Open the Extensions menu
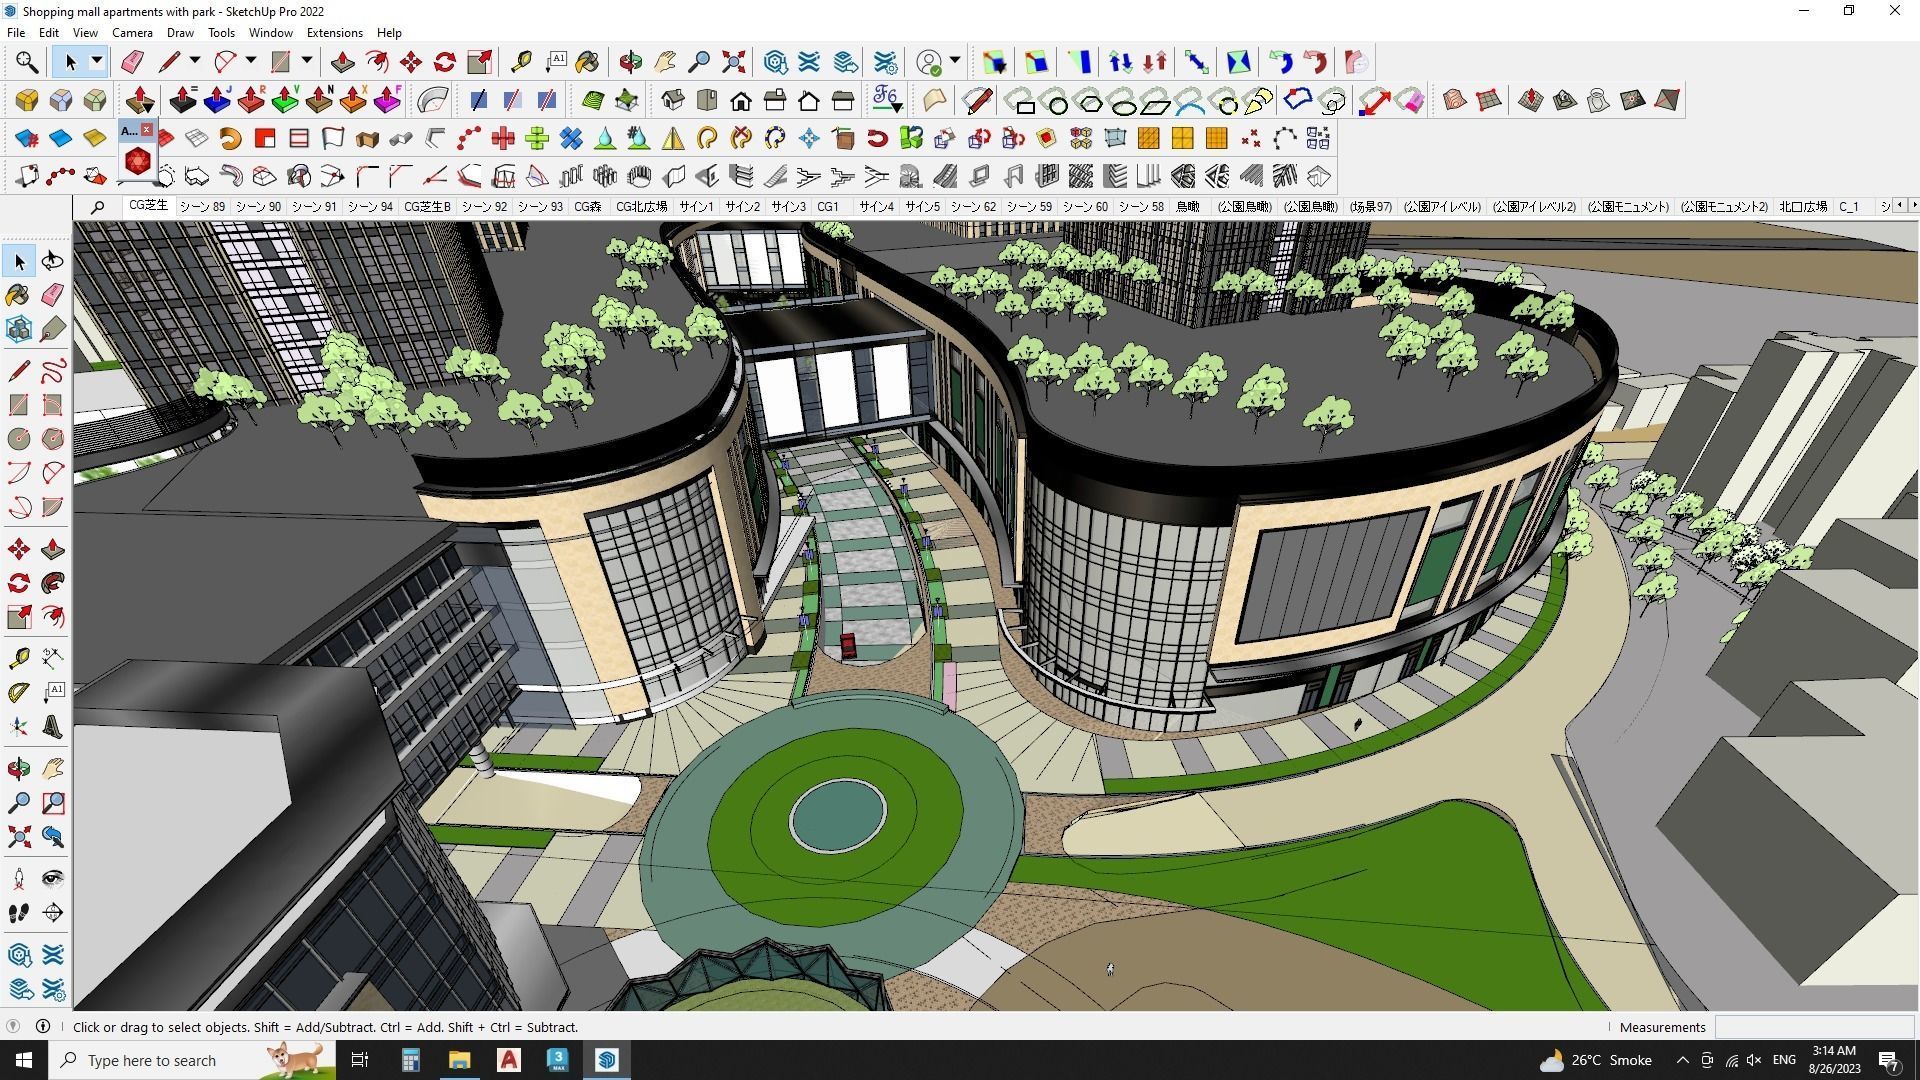This screenshot has width=1920, height=1080. (334, 33)
